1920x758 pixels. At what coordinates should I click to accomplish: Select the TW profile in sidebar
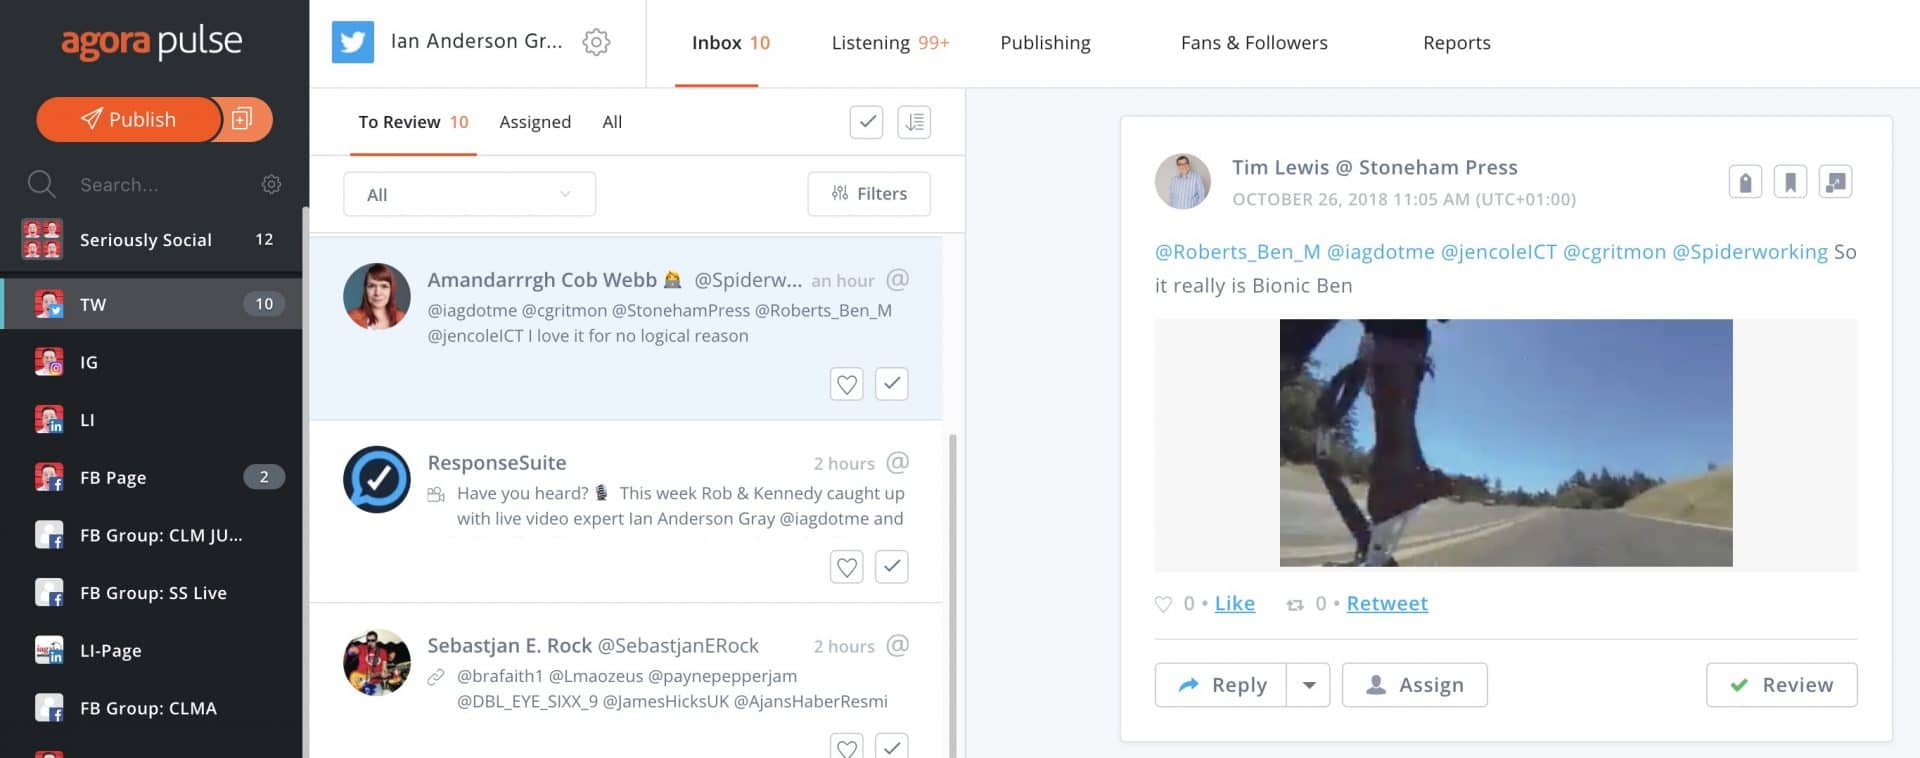(152, 304)
